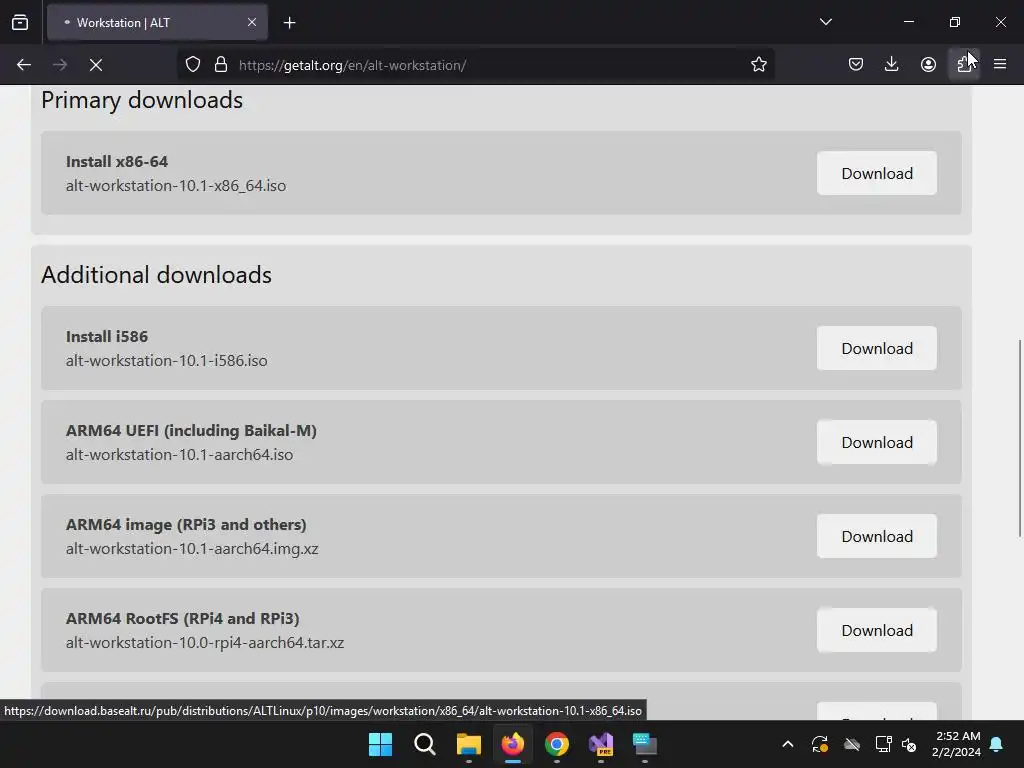
Task: Click alt-workstation-10.1-x86_64.iso filename text
Action: click(x=176, y=185)
